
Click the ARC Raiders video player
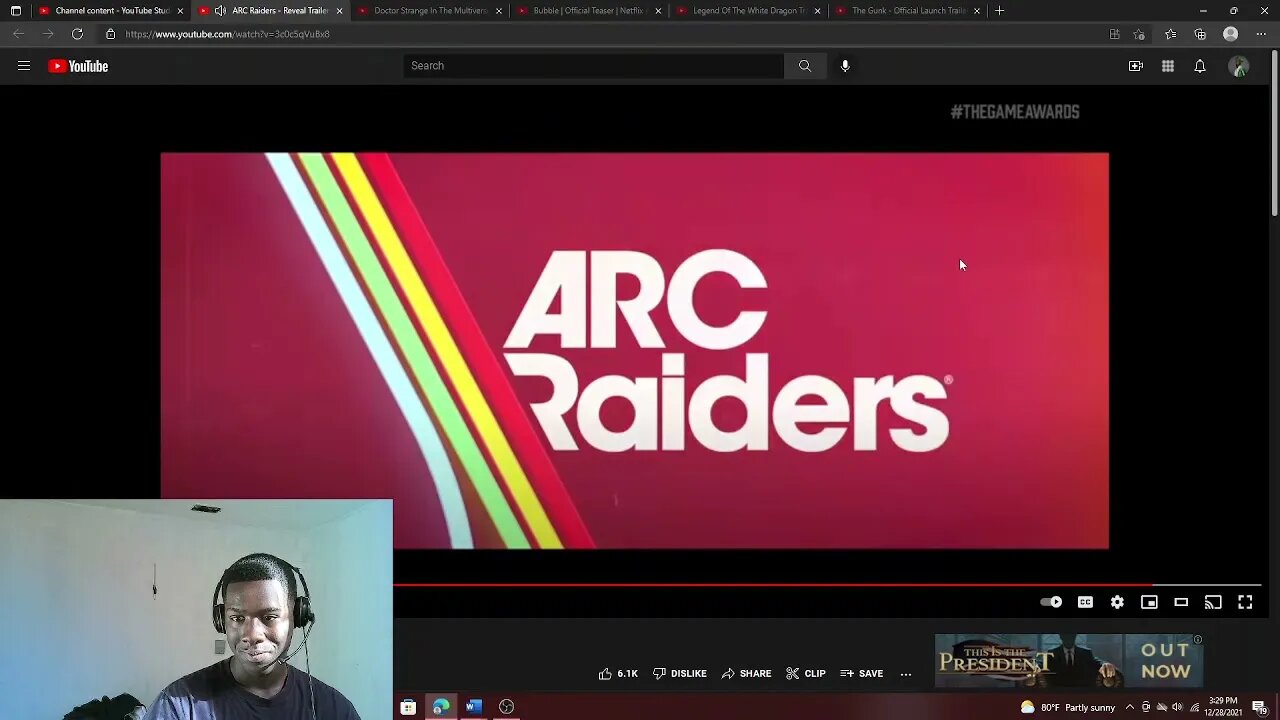(634, 350)
